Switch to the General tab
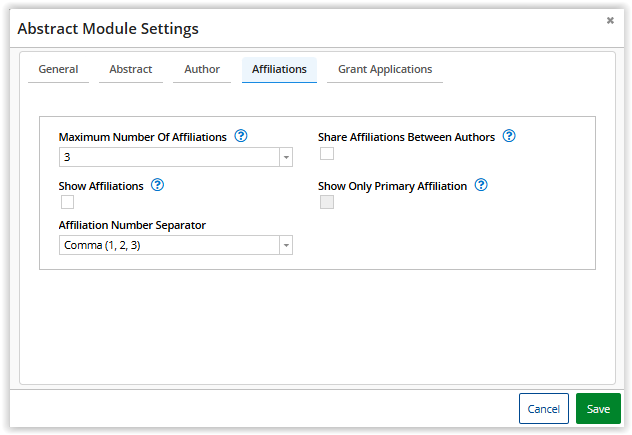This screenshot has width=632, height=435. tap(58, 70)
